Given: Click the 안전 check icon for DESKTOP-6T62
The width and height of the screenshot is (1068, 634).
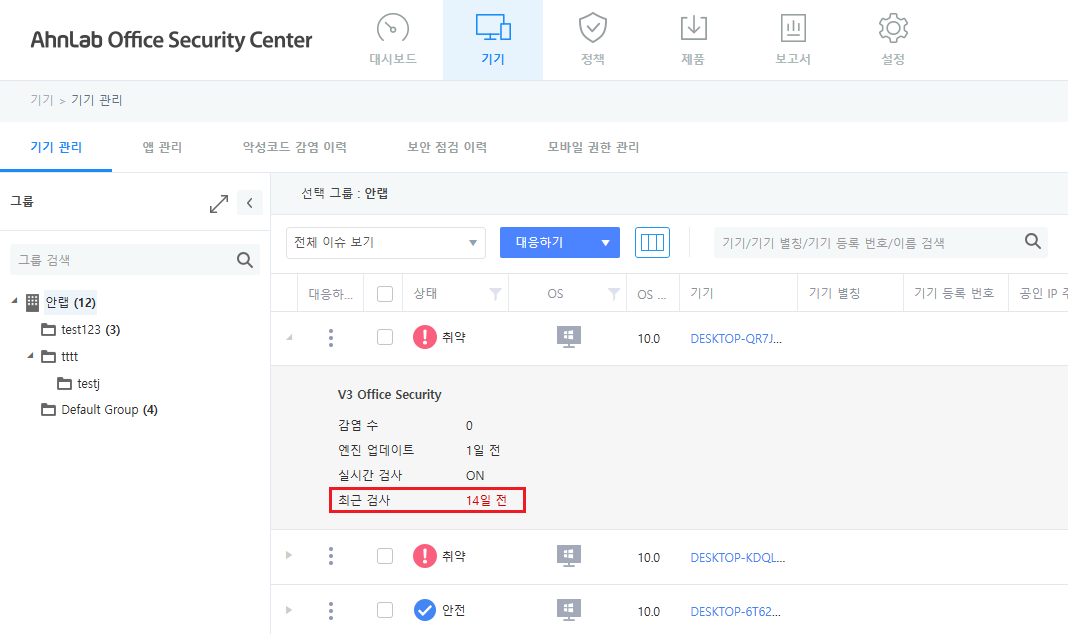Looking at the screenshot, I should (x=424, y=610).
